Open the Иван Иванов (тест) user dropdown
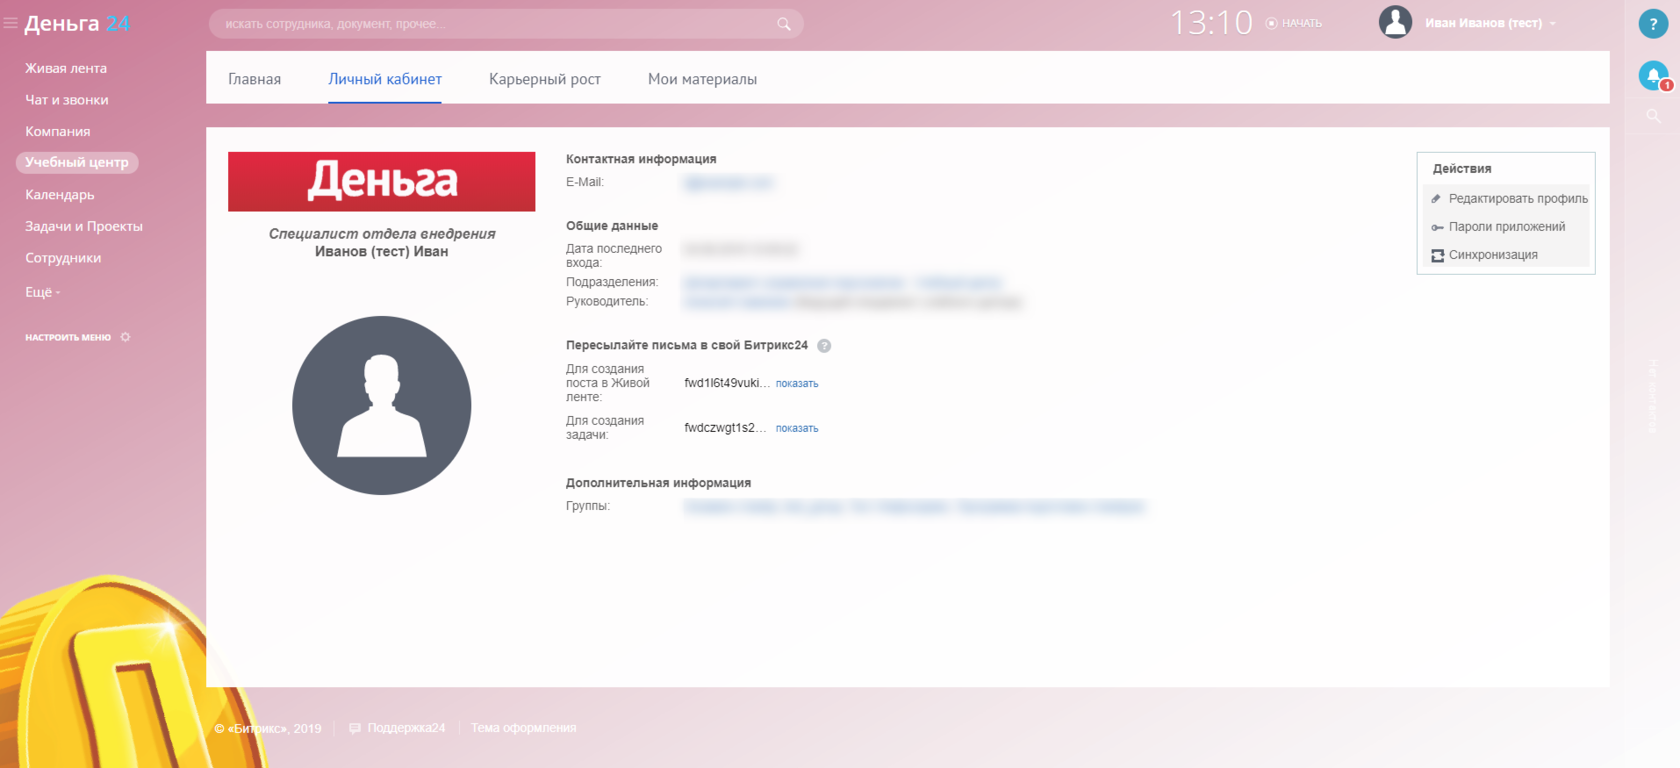1680x768 pixels. [1489, 23]
